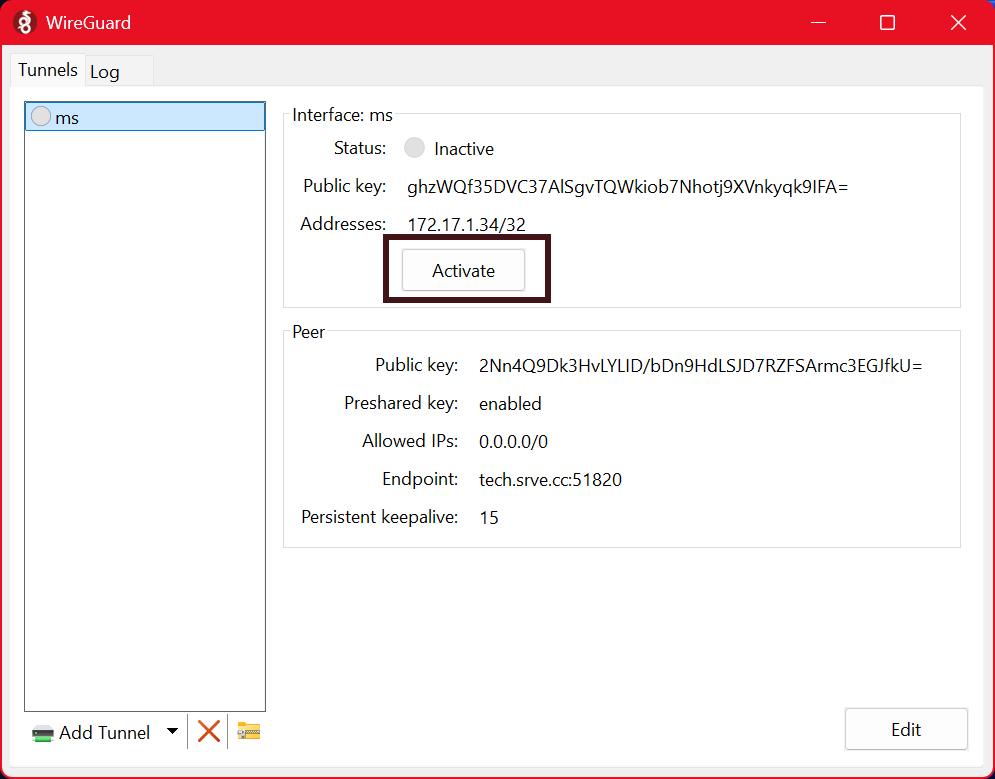Click the gray status circle beside ms entry
995x779 pixels.
[41, 117]
